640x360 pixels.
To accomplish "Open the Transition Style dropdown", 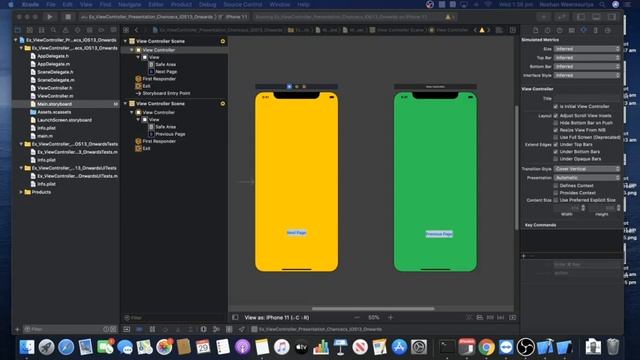I will (x=587, y=169).
